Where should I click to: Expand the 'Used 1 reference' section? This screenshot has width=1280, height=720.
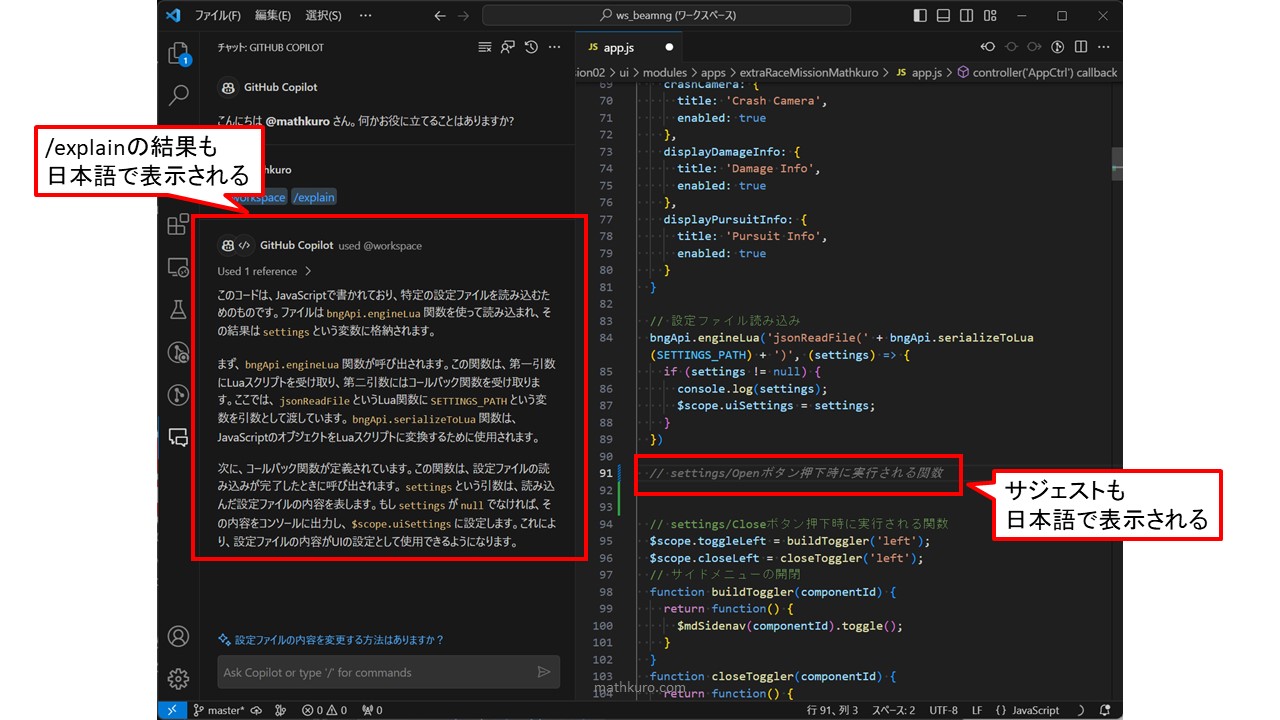pos(265,271)
